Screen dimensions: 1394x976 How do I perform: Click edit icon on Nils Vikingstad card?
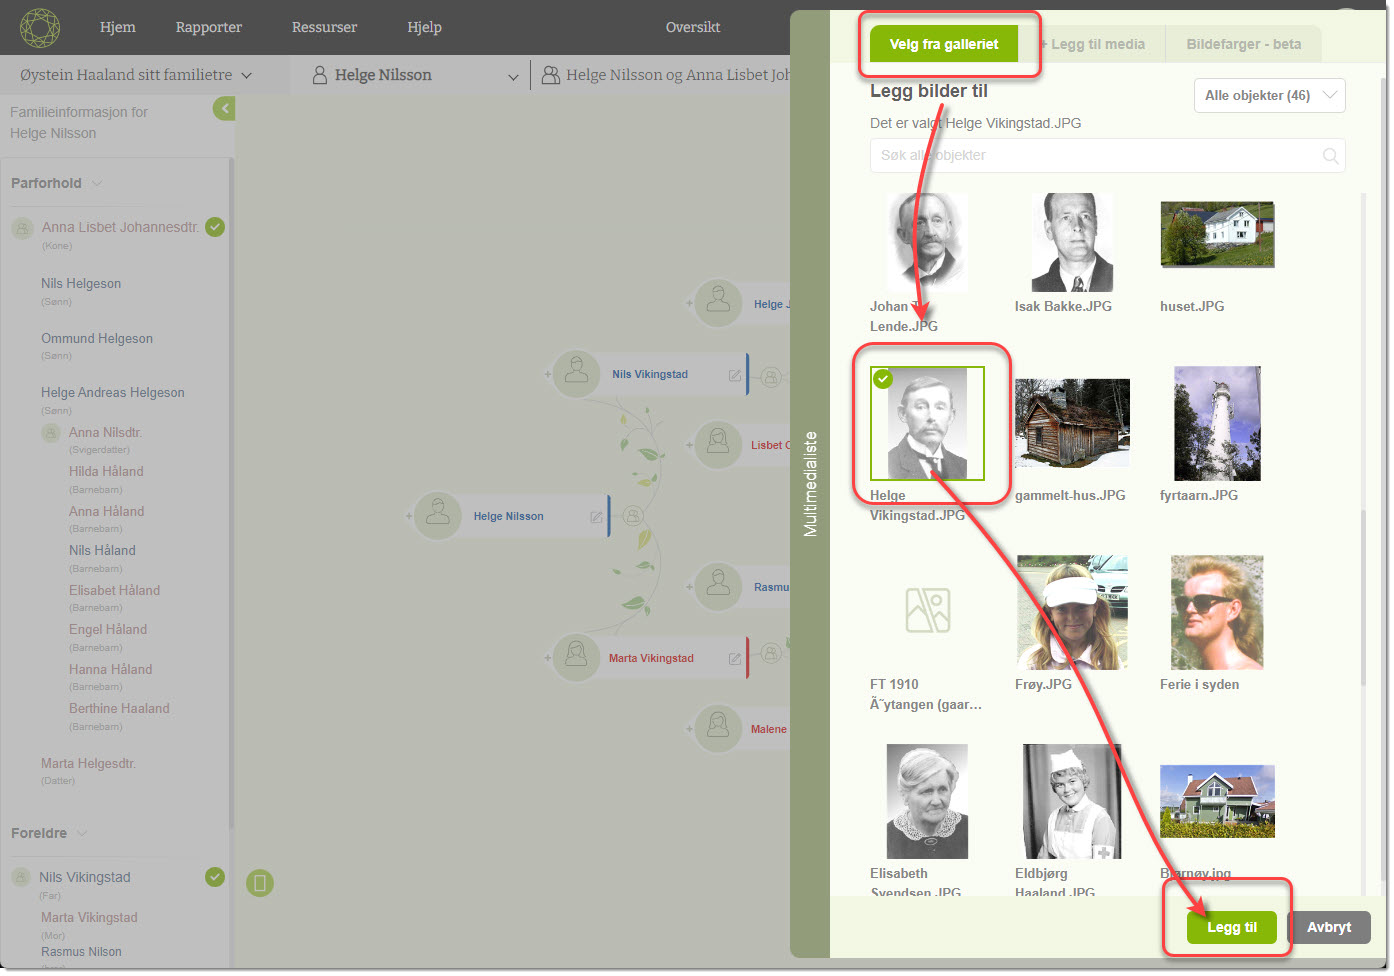click(735, 375)
